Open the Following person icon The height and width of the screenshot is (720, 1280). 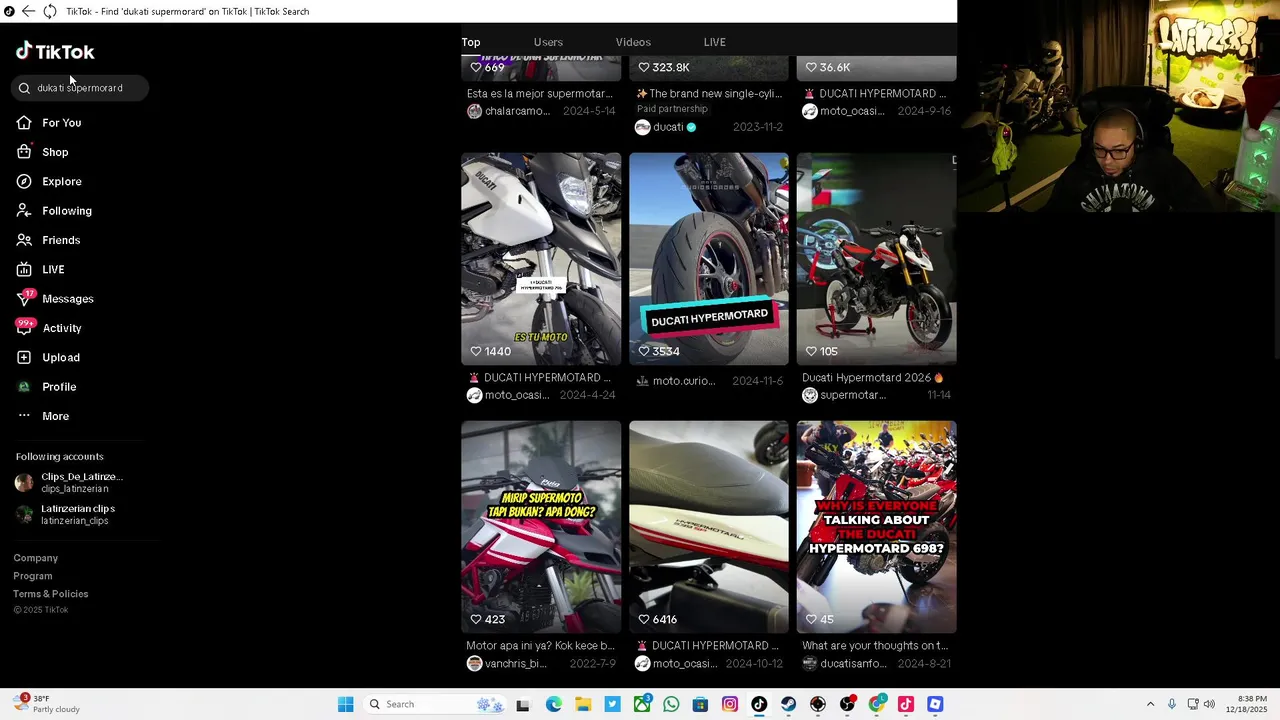[24, 210]
